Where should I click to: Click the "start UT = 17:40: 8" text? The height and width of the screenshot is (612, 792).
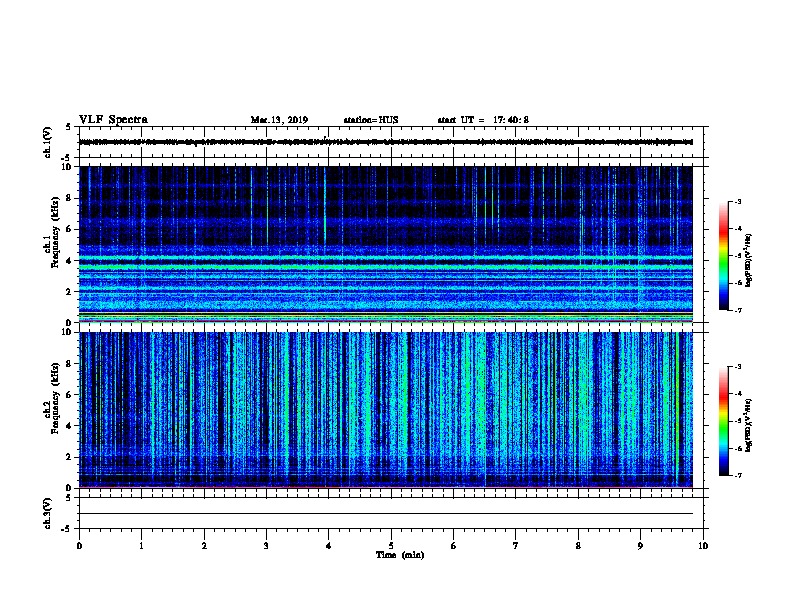483,120
